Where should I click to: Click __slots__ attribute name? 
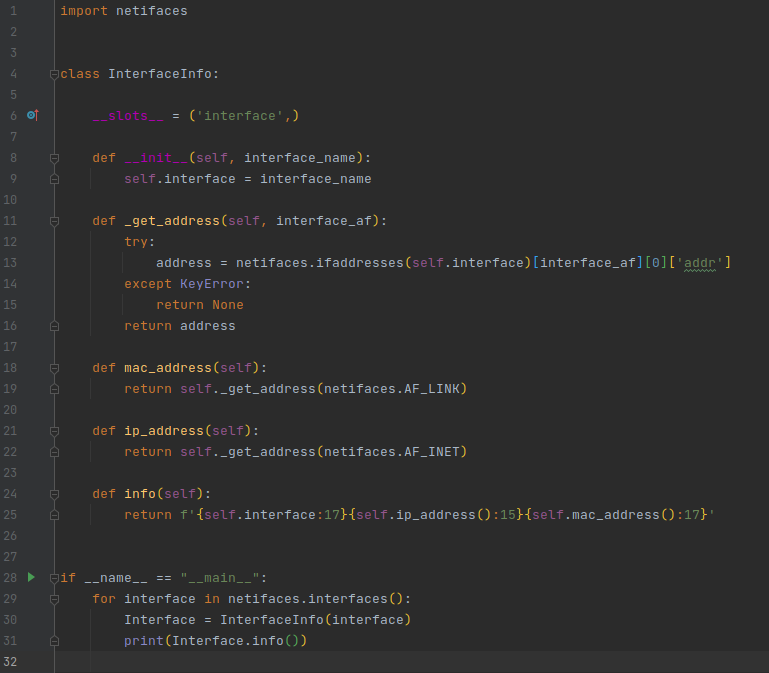pos(128,116)
